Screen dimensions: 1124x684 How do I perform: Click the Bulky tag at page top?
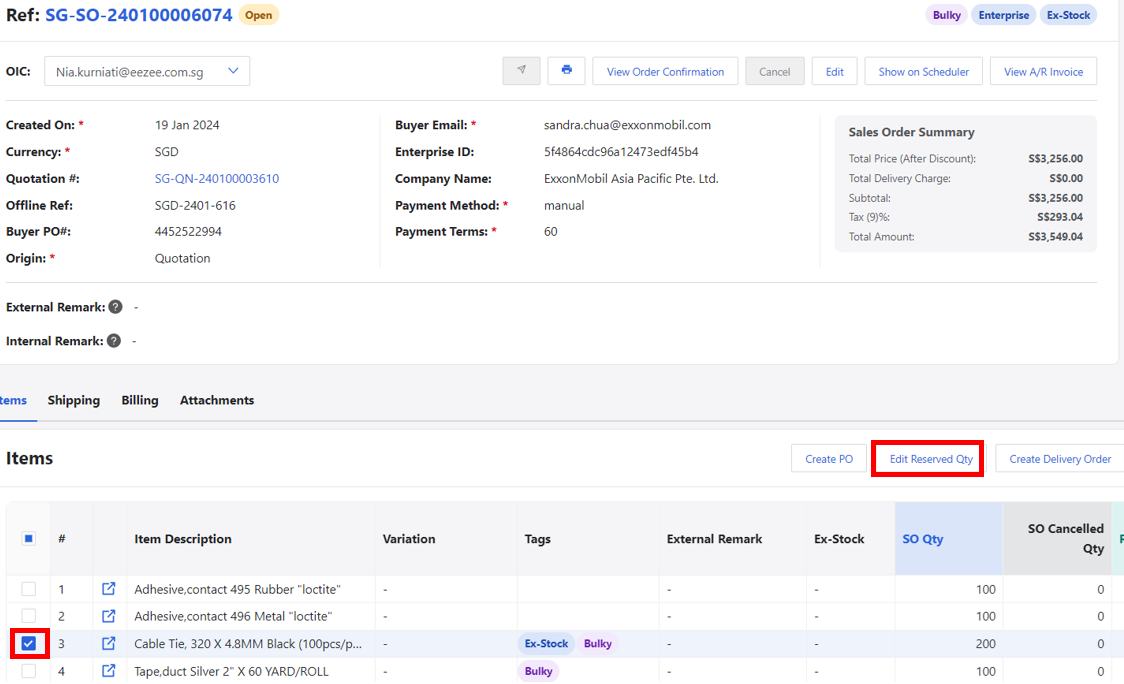coord(946,15)
